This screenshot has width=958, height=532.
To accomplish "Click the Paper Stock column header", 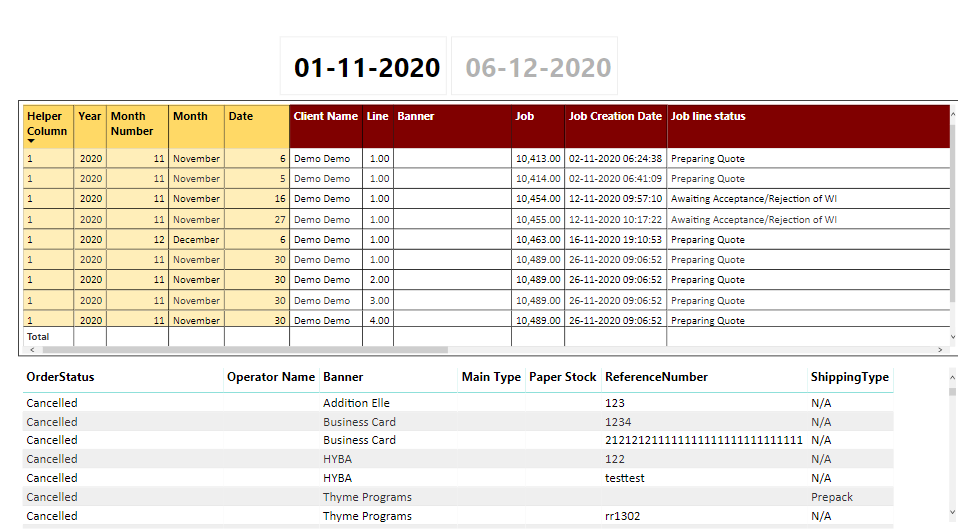I will [x=563, y=377].
